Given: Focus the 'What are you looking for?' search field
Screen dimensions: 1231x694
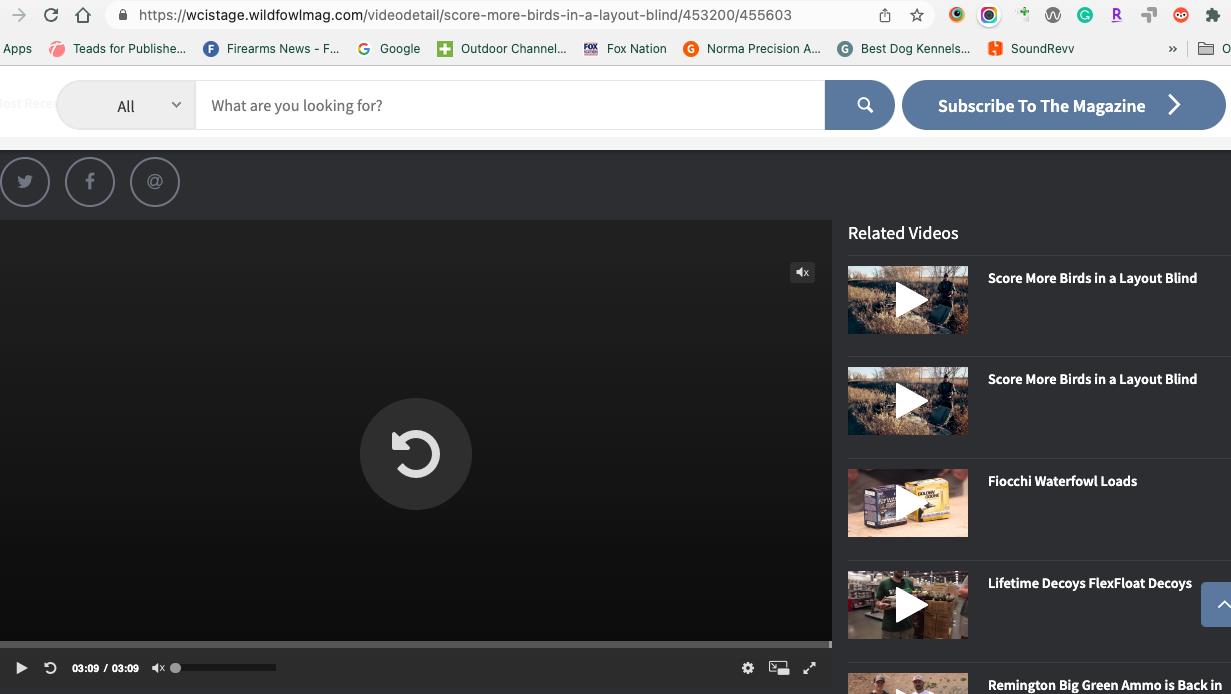Looking at the screenshot, I should pos(510,105).
